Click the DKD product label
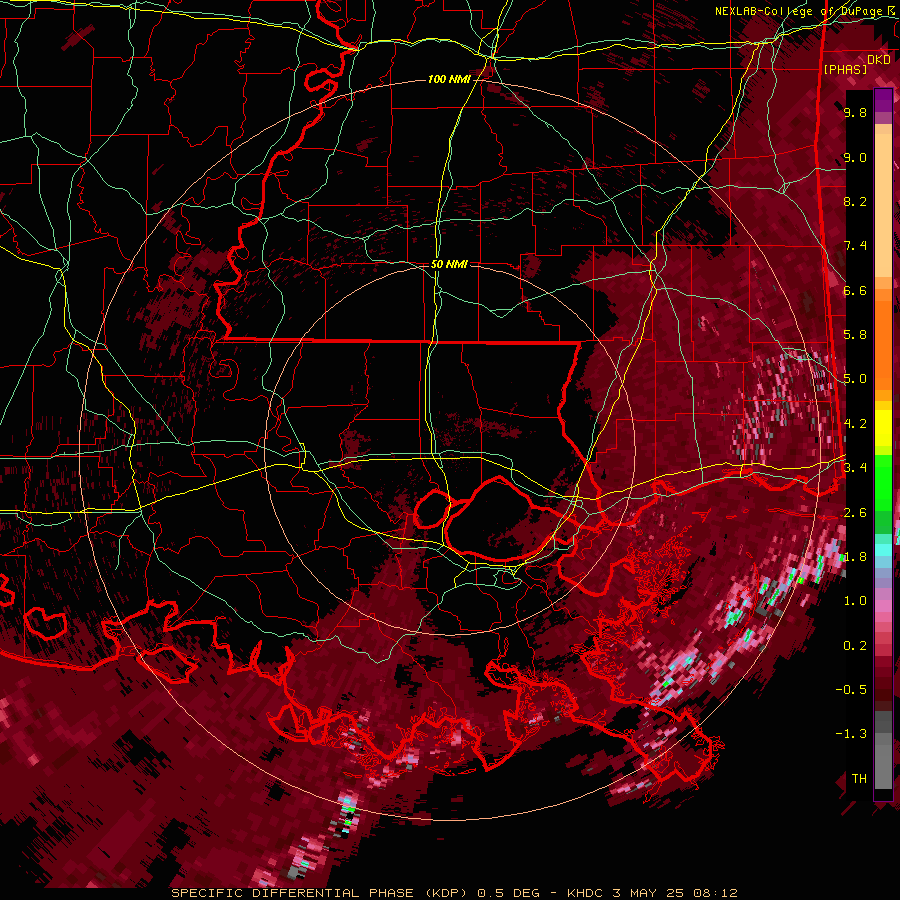The width and height of the screenshot is (900, 900). point(879,60)
